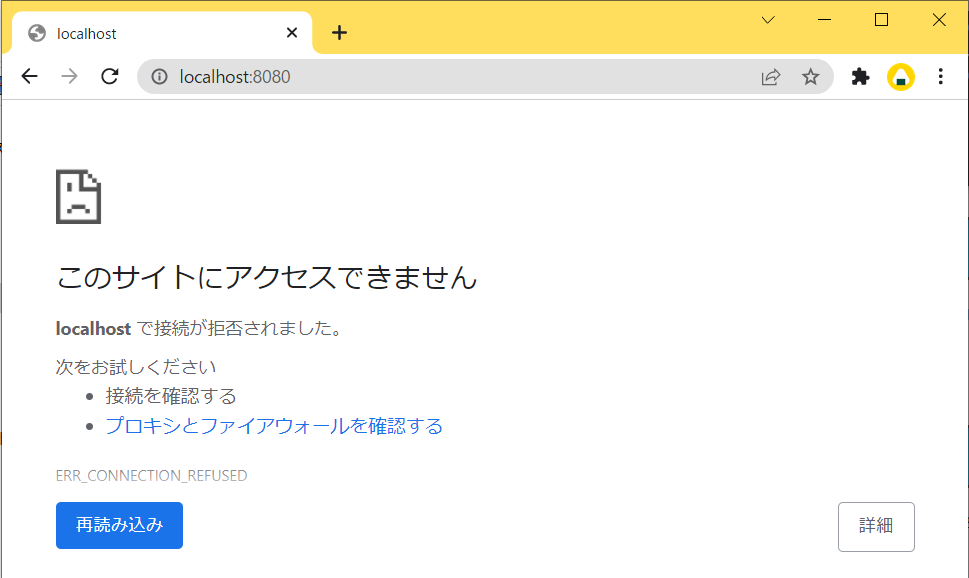This screenshot has height=578, width=969.
Task: Close the browser window
Action: tap(939, 20)
